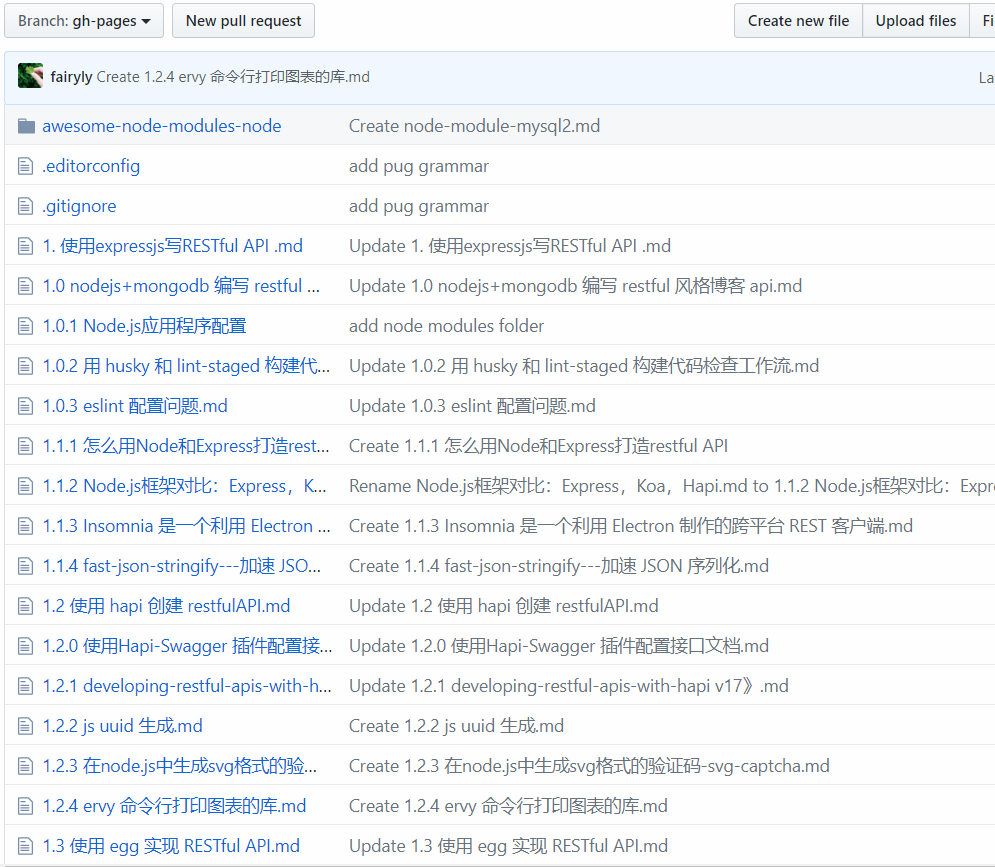
Task: Click the Upload files button
Action: tap(915, 20)
